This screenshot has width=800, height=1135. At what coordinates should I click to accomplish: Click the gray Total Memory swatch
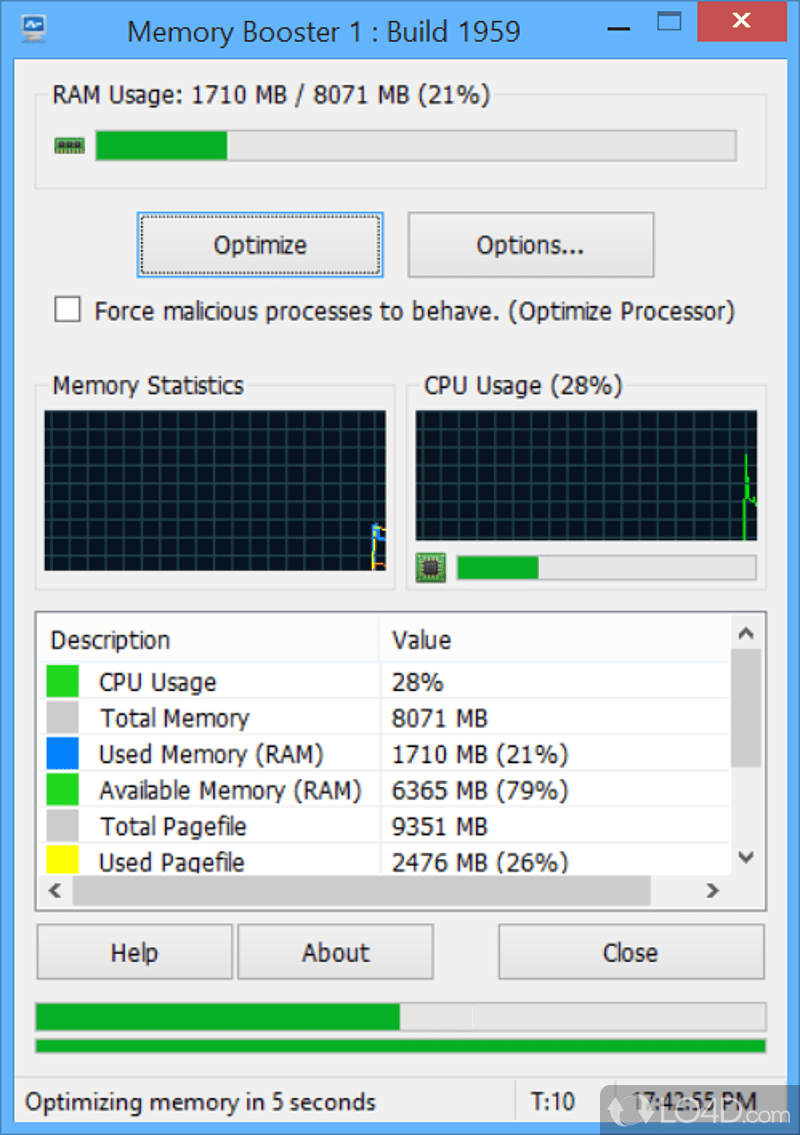point(62,718)
